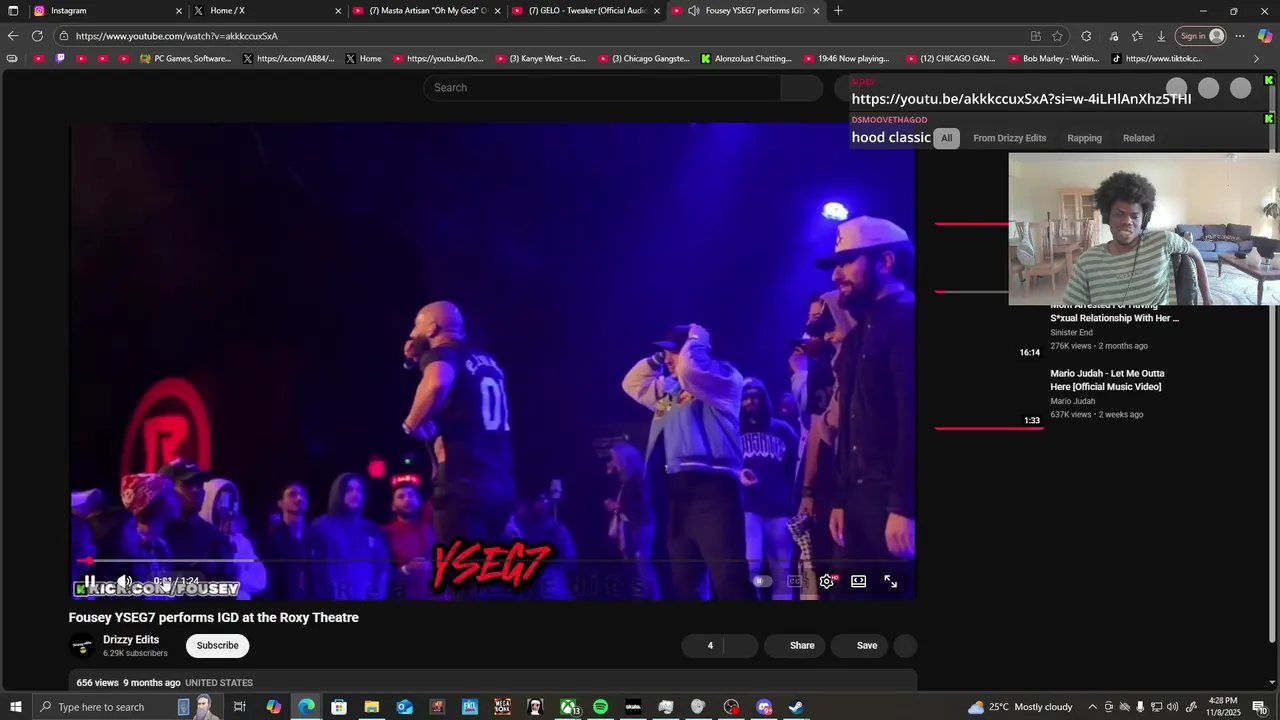
Task: Open the notification center icon
Action: click(x=1259, y=707)
